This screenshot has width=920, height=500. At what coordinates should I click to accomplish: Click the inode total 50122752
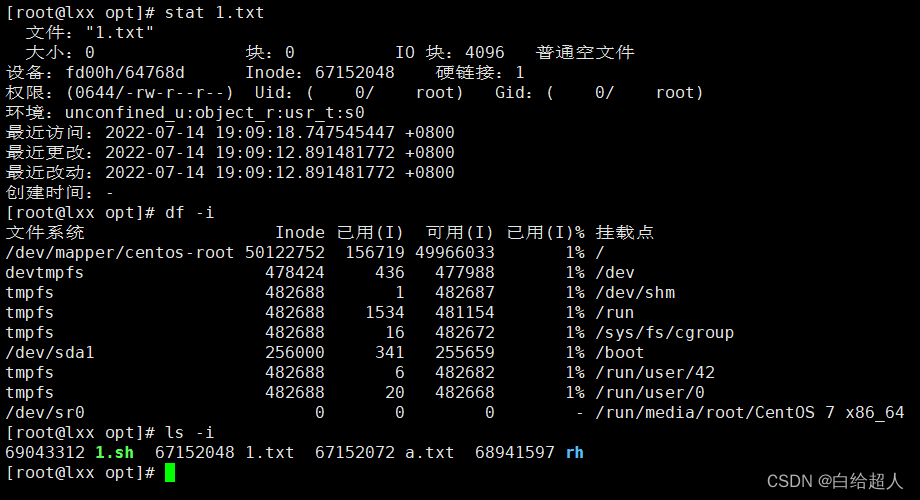[285, 252]
